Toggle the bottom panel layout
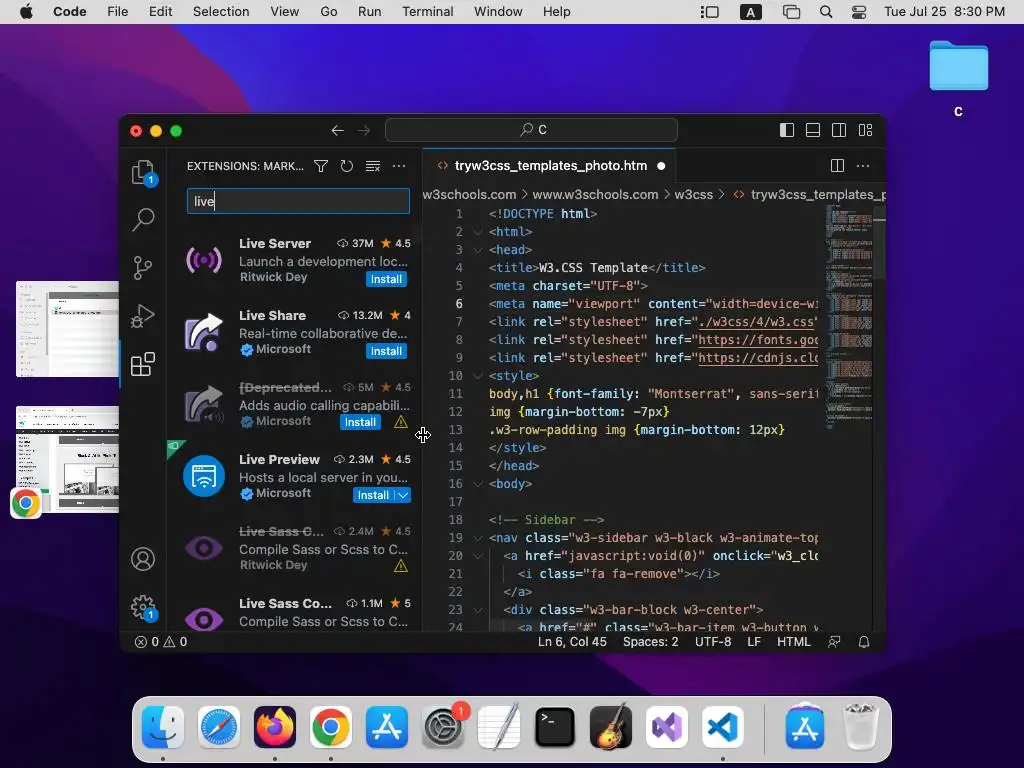The image size is (1024, 768). coord(813,131)
